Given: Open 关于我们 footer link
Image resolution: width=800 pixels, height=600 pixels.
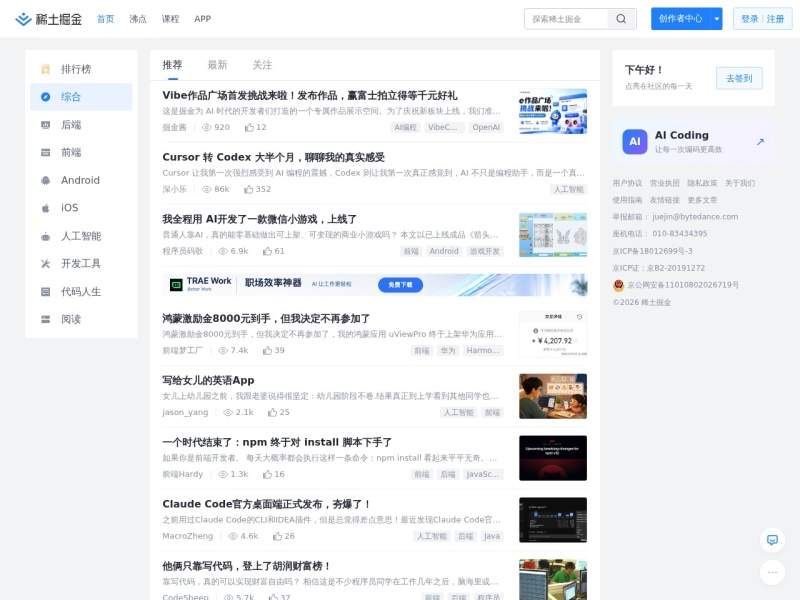Looking at the screenshot, I should pyautogui.click(x=740, y=183).
